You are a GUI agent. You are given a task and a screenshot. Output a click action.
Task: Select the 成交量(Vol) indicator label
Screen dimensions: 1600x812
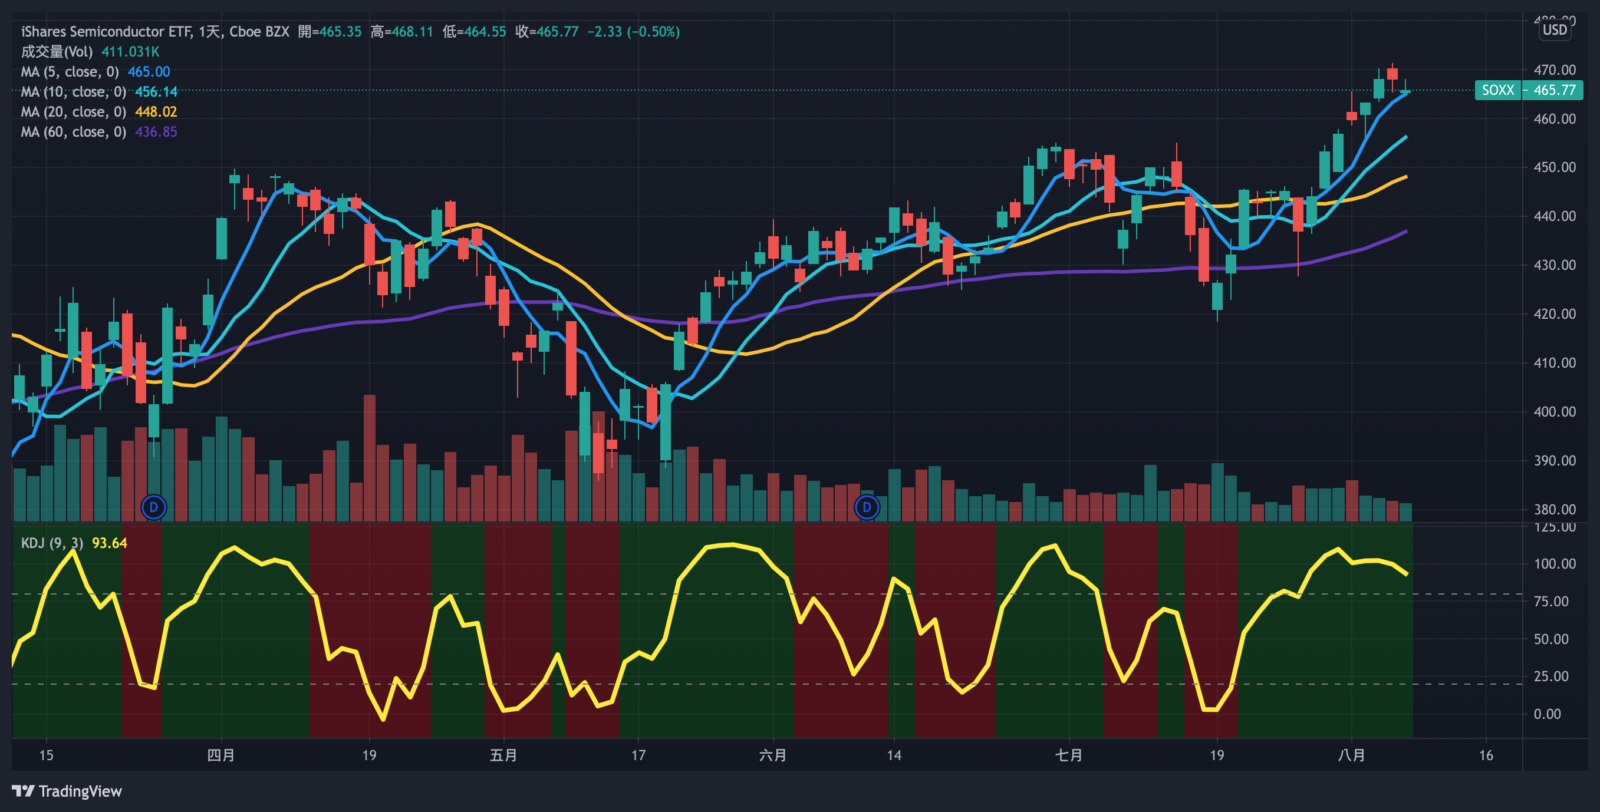57,52
